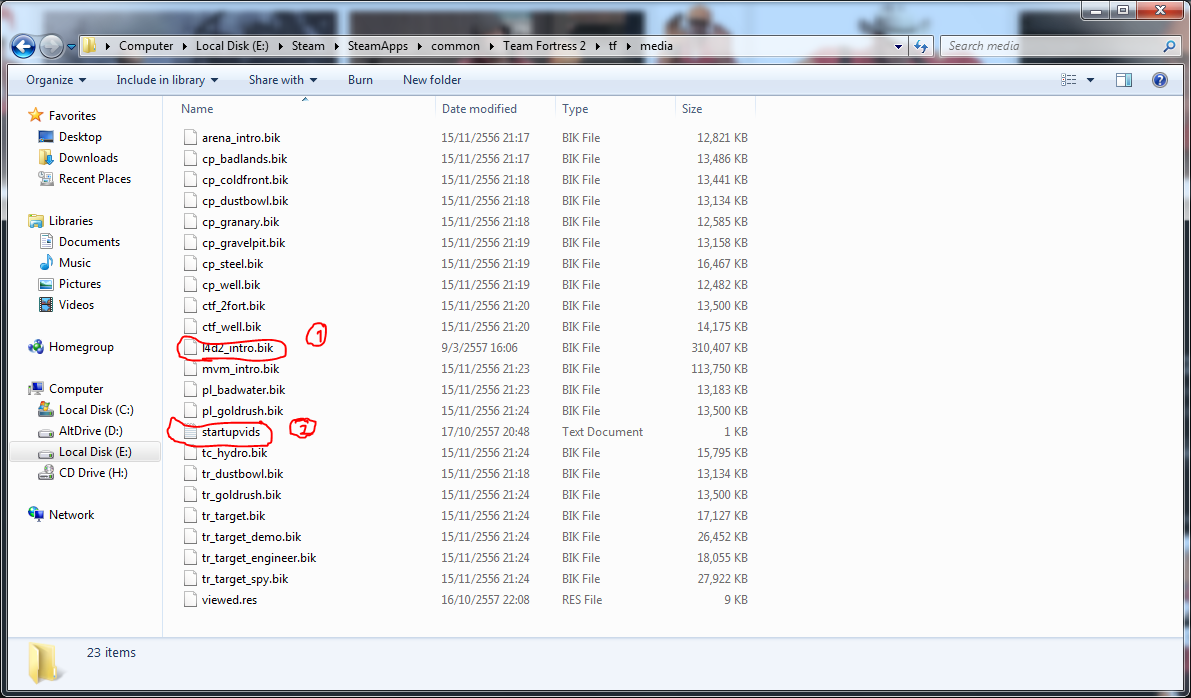Viewport: 1191px width, 698px height.
Task: Open recent locations dropdown arrow
Action: [x=71, y=46]
